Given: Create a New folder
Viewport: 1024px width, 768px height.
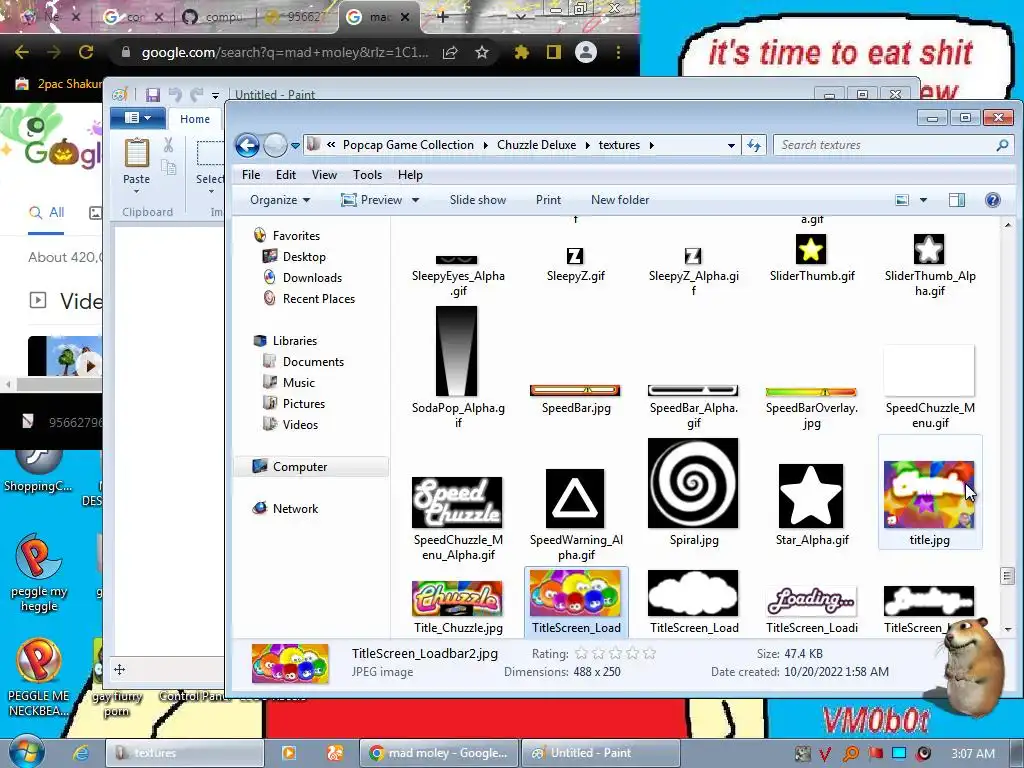Looking at the screenshot, I should click(620, 200).
